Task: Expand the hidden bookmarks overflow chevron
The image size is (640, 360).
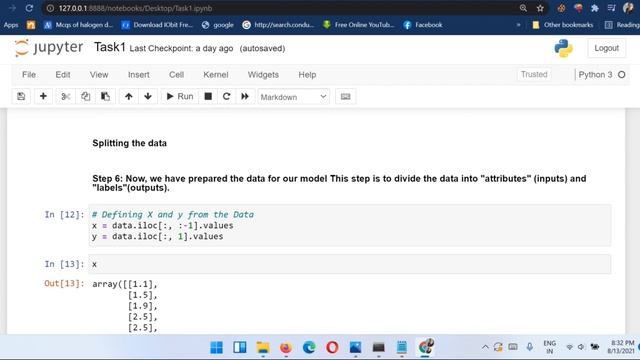Action: [518, 25]
